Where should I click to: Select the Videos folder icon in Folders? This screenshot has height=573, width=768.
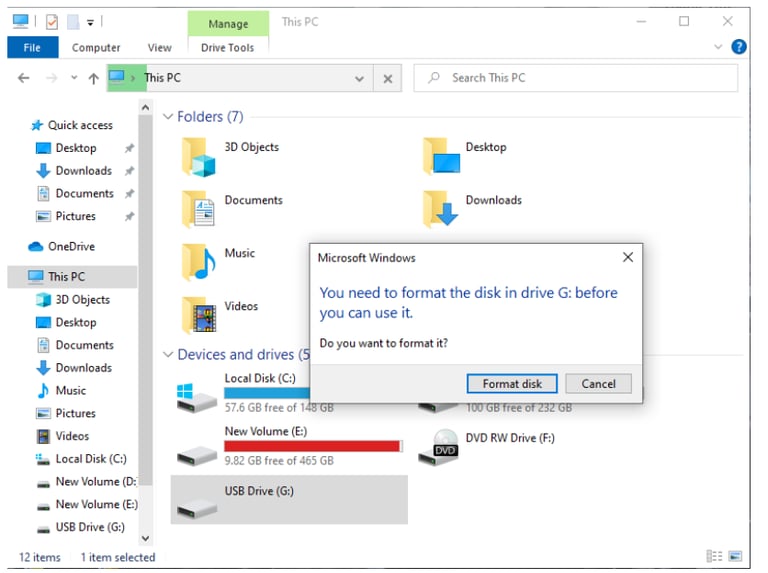pyautogui.click(x=198, y=315)
